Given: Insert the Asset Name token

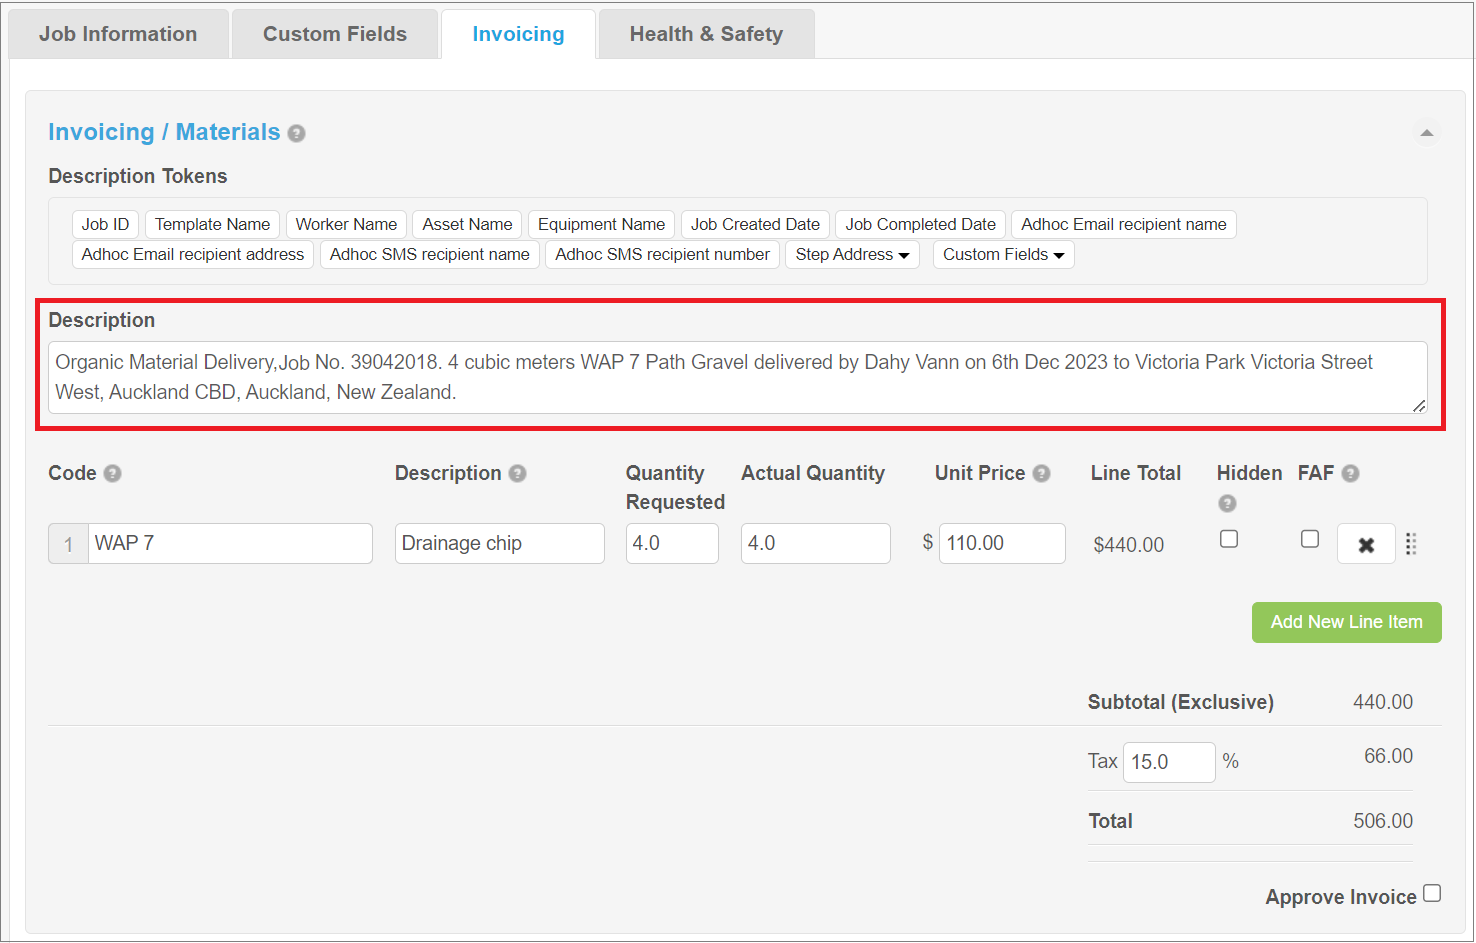Looking at the screenshot, I should point(467,224).
